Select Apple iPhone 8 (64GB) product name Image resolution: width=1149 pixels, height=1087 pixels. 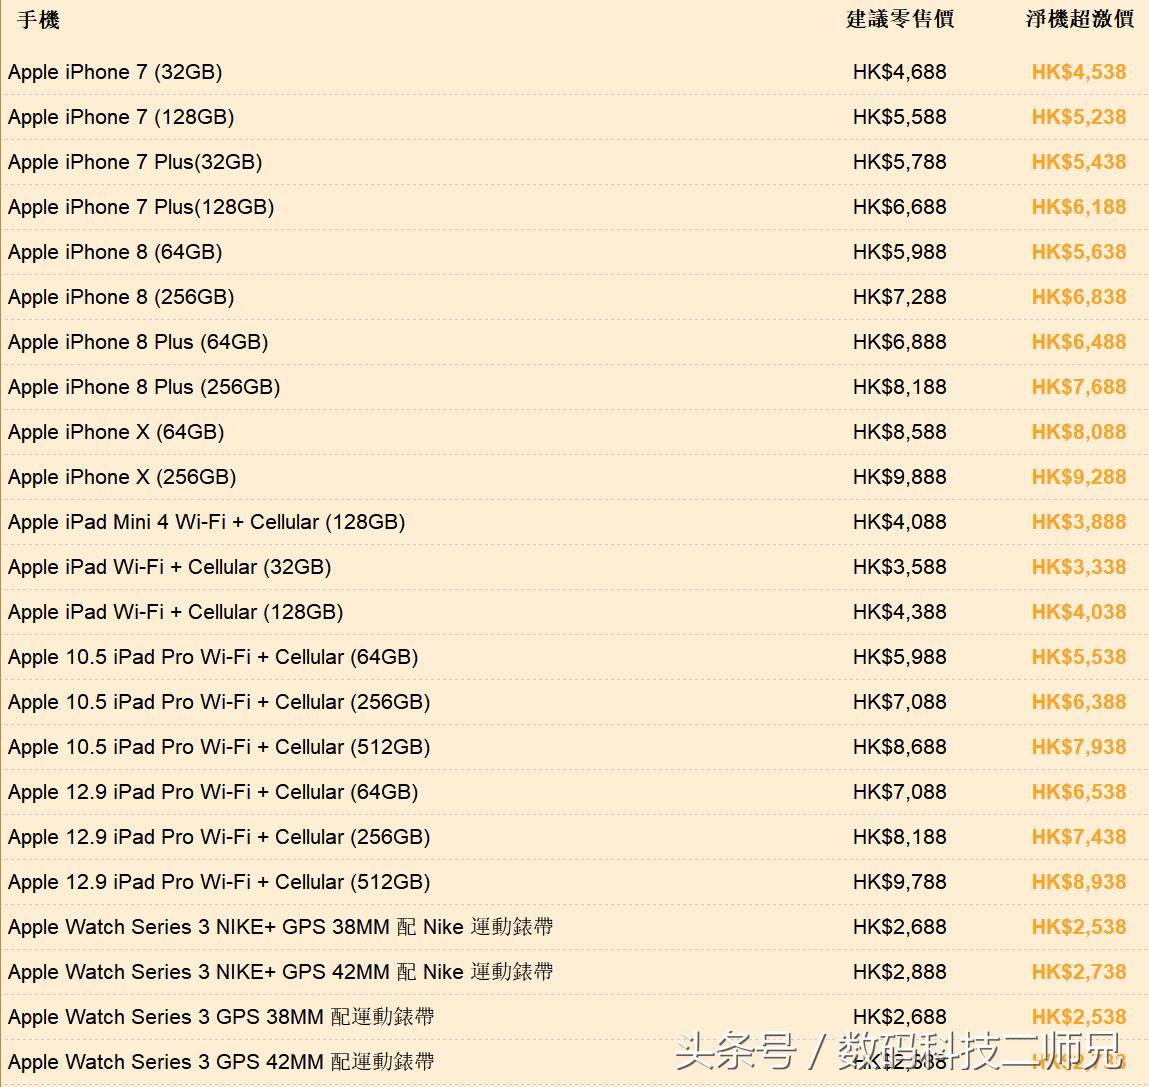(115, 252)
